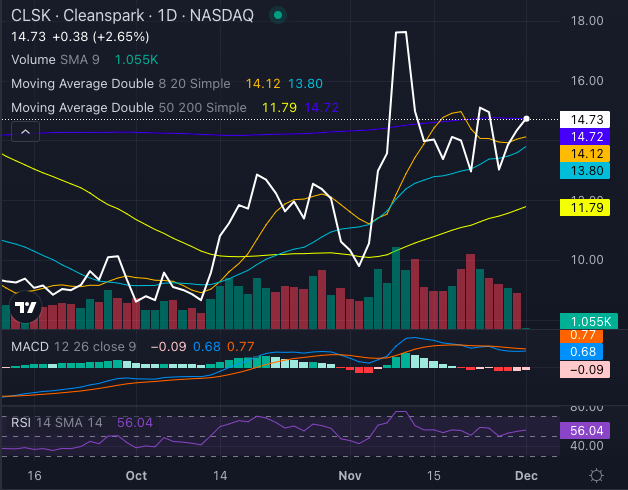Click the teal 13.80 moving average price tag
This screenshot has width=628, height=490.
pos(584,171)
